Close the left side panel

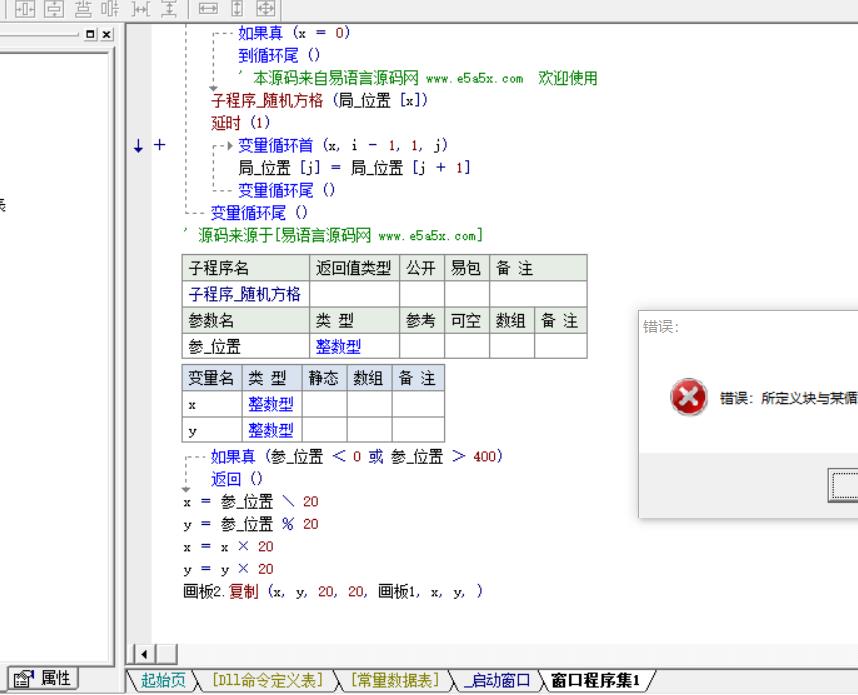107,34
